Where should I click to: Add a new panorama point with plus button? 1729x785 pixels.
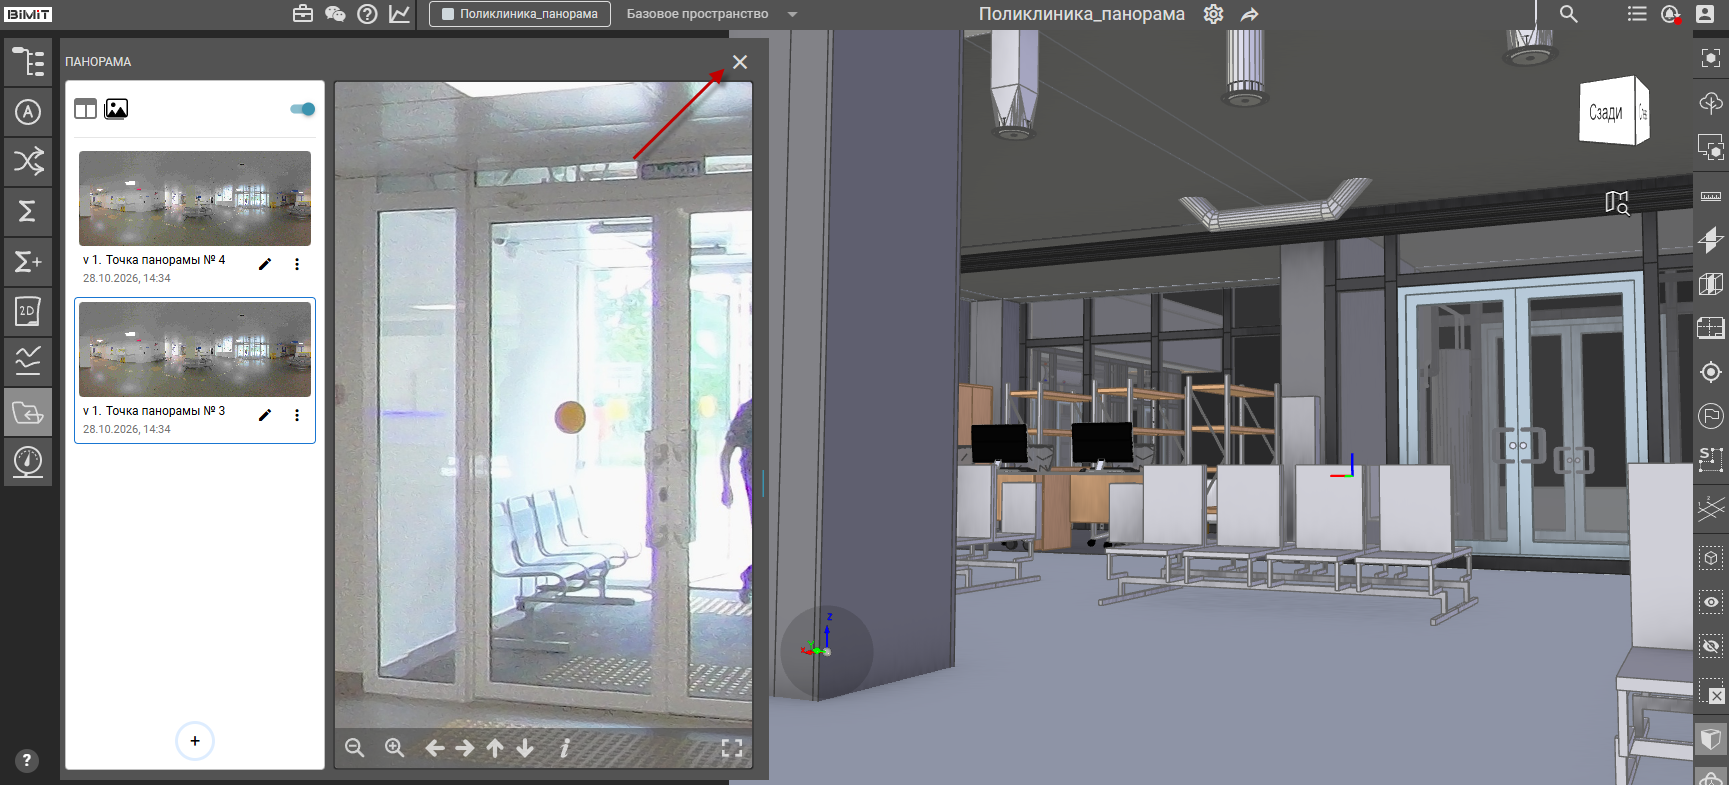[x=195, y=741]
